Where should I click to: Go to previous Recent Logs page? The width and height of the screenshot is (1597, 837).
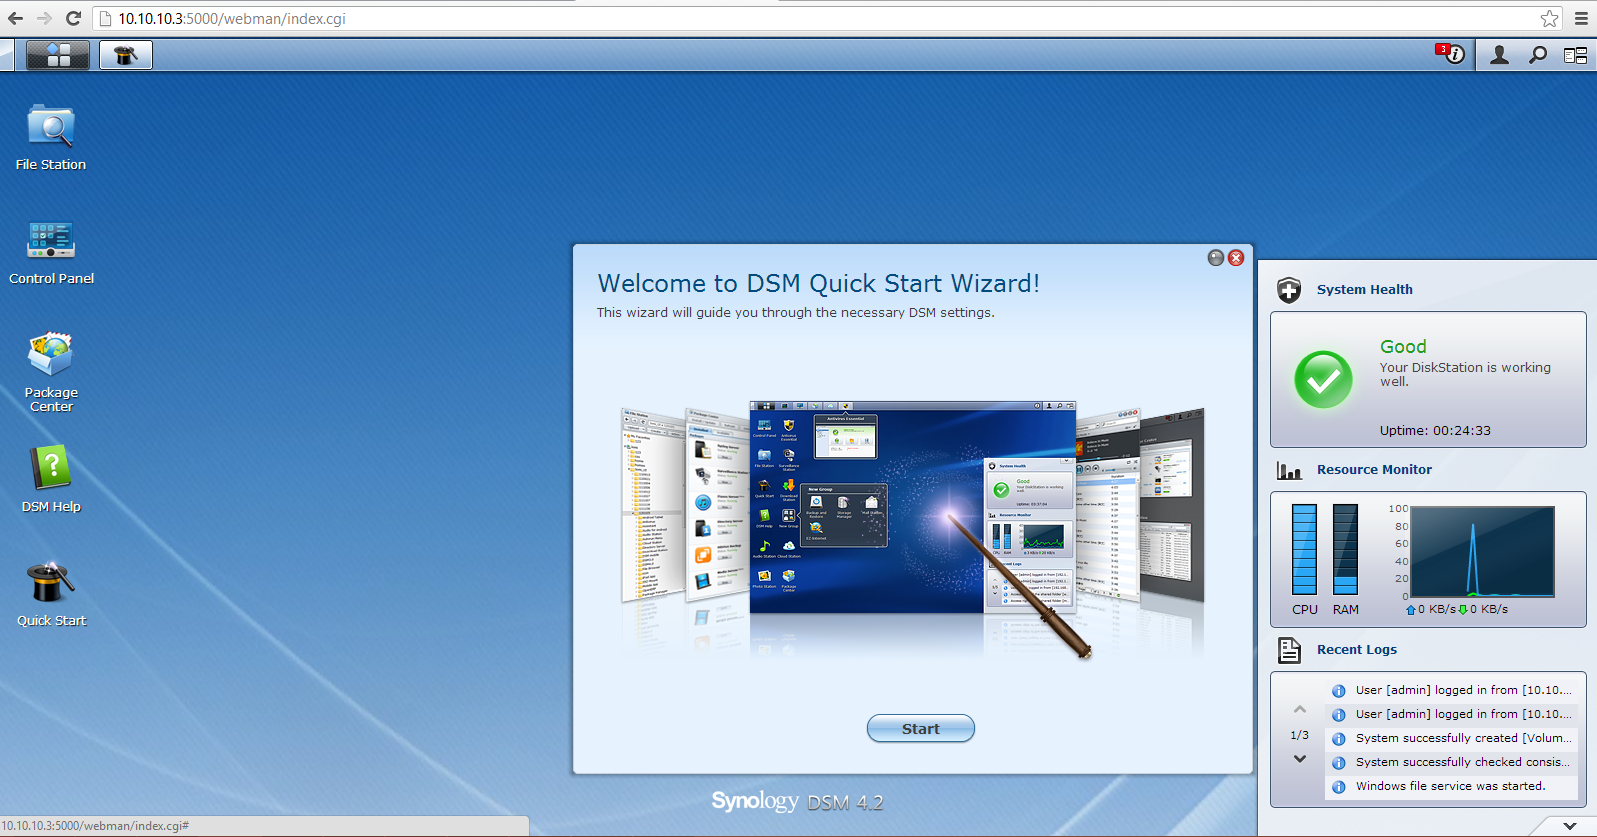(x=1300, y=710)
